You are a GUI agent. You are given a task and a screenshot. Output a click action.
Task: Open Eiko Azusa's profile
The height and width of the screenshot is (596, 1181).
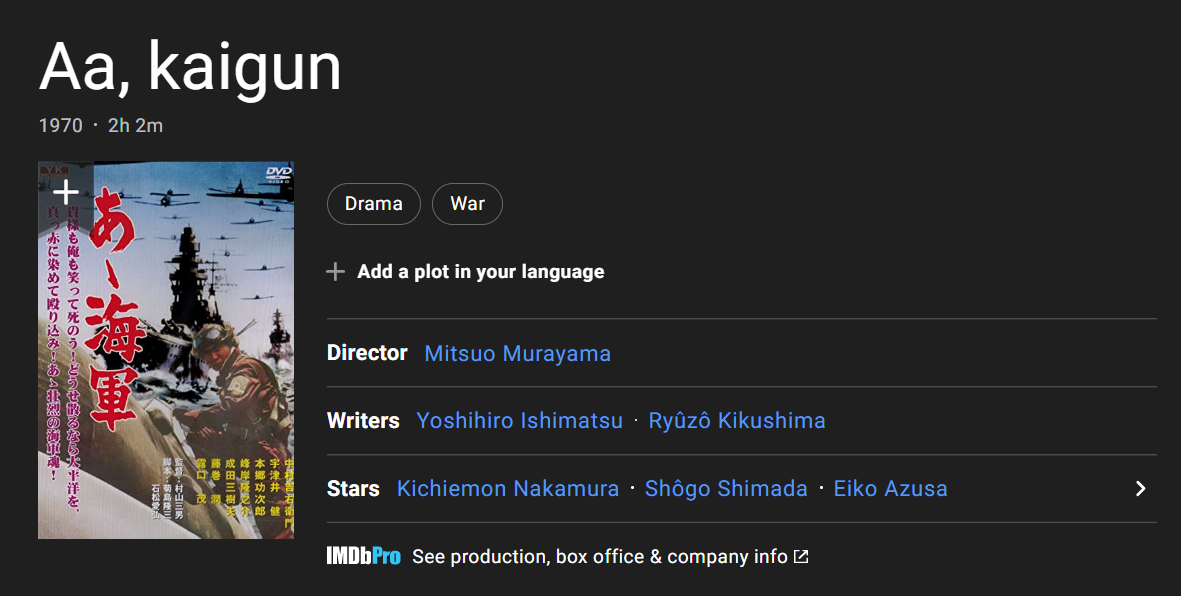(x=890, y=489)
